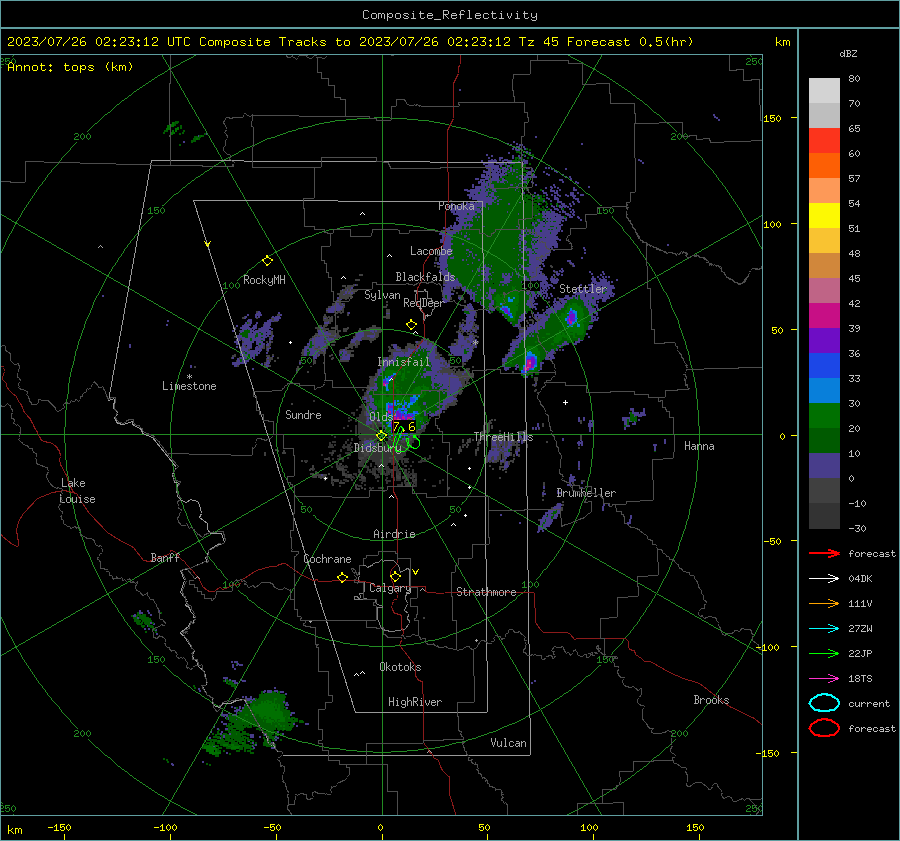Click the Strathmore city label
Image resolution: width=900 pixels, height=841 pixels.
pos(486,592)
